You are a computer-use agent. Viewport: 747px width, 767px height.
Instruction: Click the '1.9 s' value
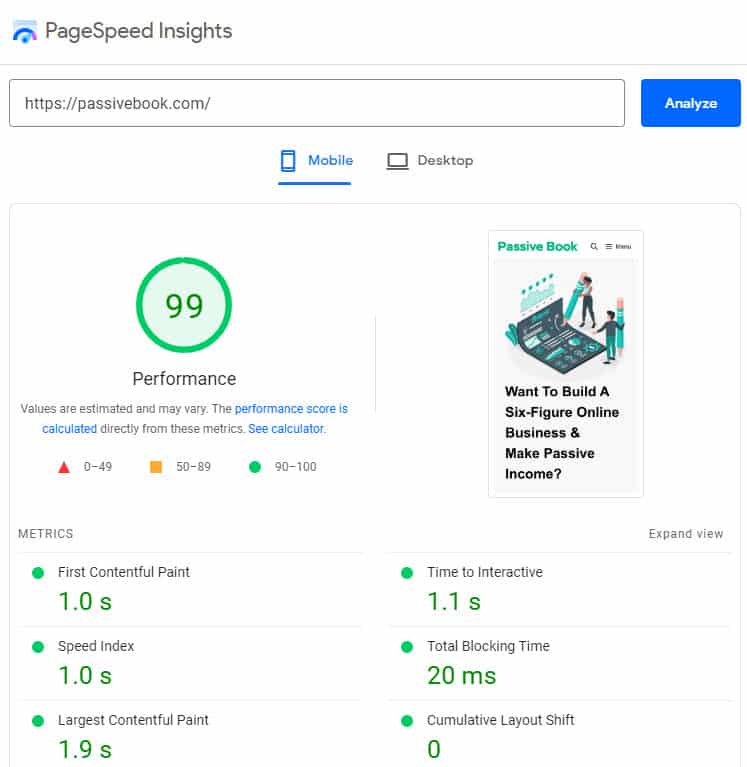85,749
